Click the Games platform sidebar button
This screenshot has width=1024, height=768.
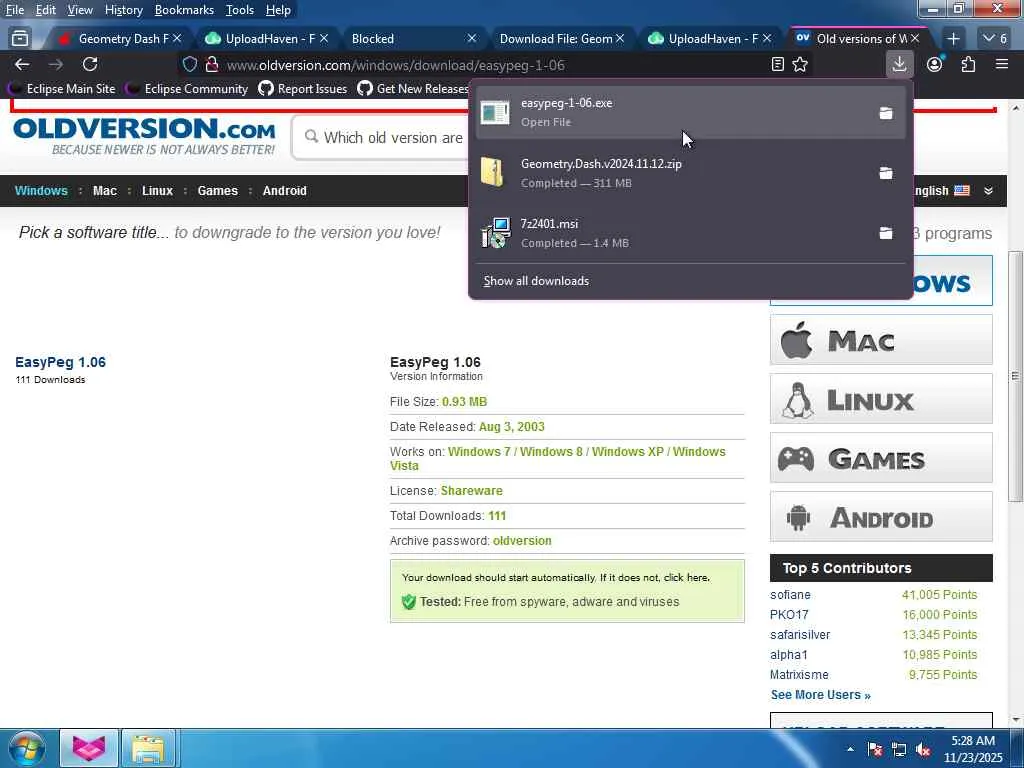click(x=881, y=458)
